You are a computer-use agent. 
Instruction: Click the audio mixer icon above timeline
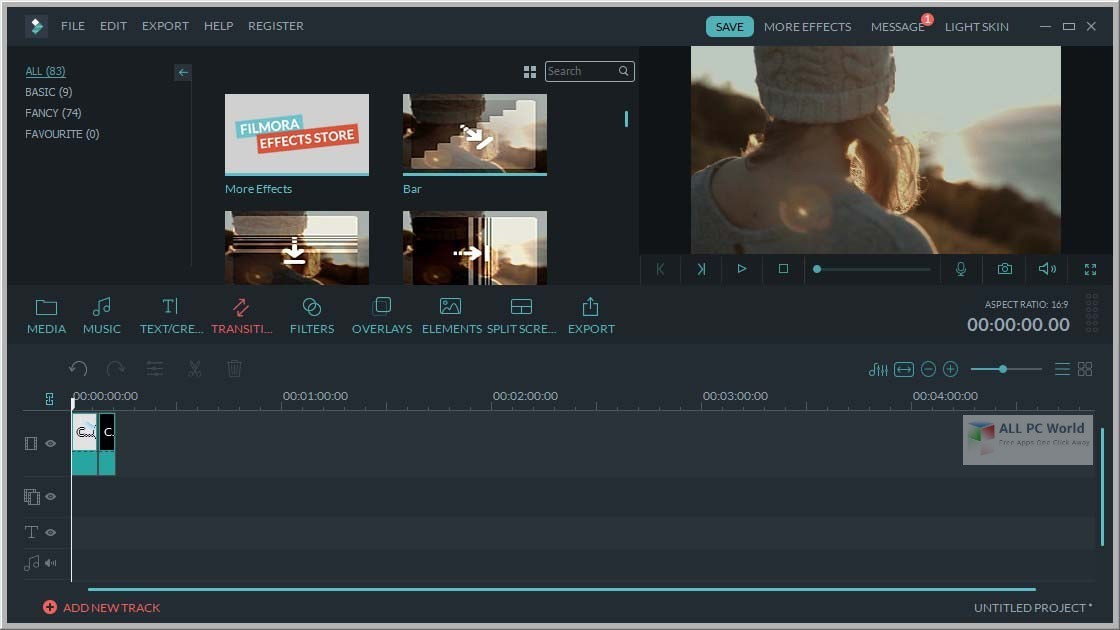pos(877,369)
